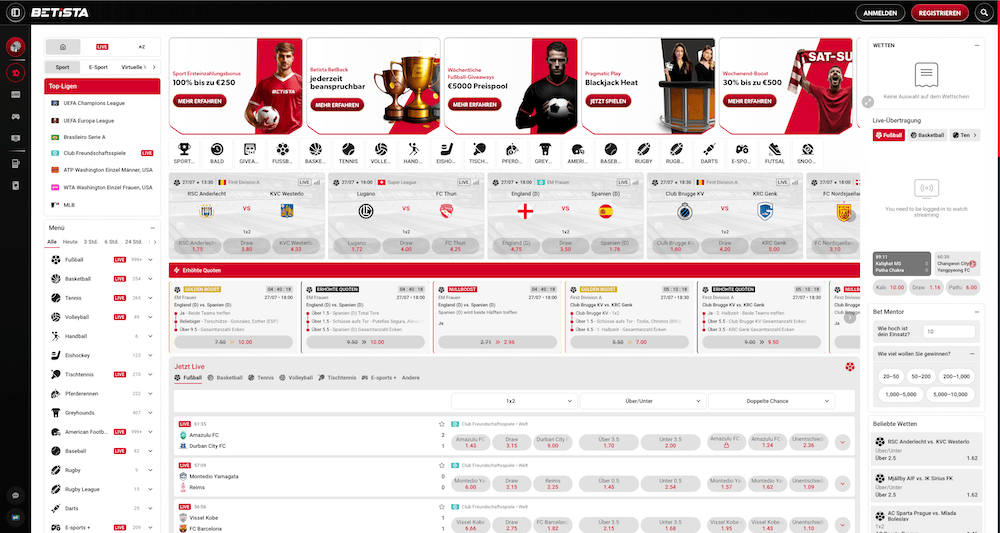Expand more markets for Amazulu FC match
Image resolution: width=1000 pixels, height=533 pixels.
[x=842, y=442]
